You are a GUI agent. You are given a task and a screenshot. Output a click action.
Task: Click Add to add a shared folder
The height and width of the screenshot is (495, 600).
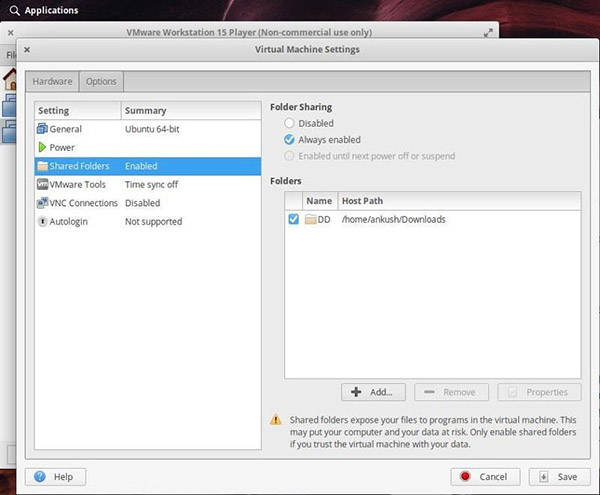point(373,392)
